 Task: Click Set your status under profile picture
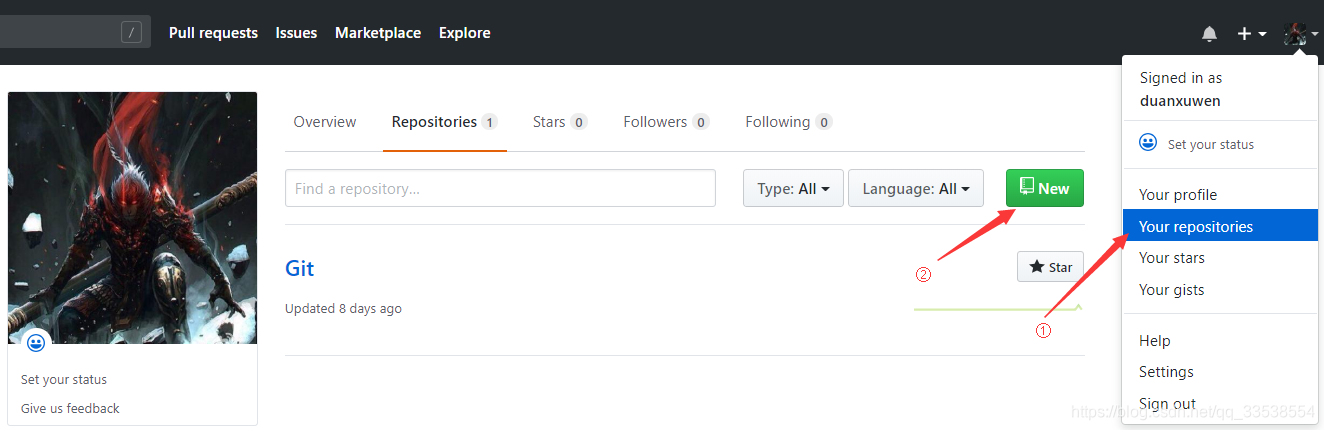[64, 380]
